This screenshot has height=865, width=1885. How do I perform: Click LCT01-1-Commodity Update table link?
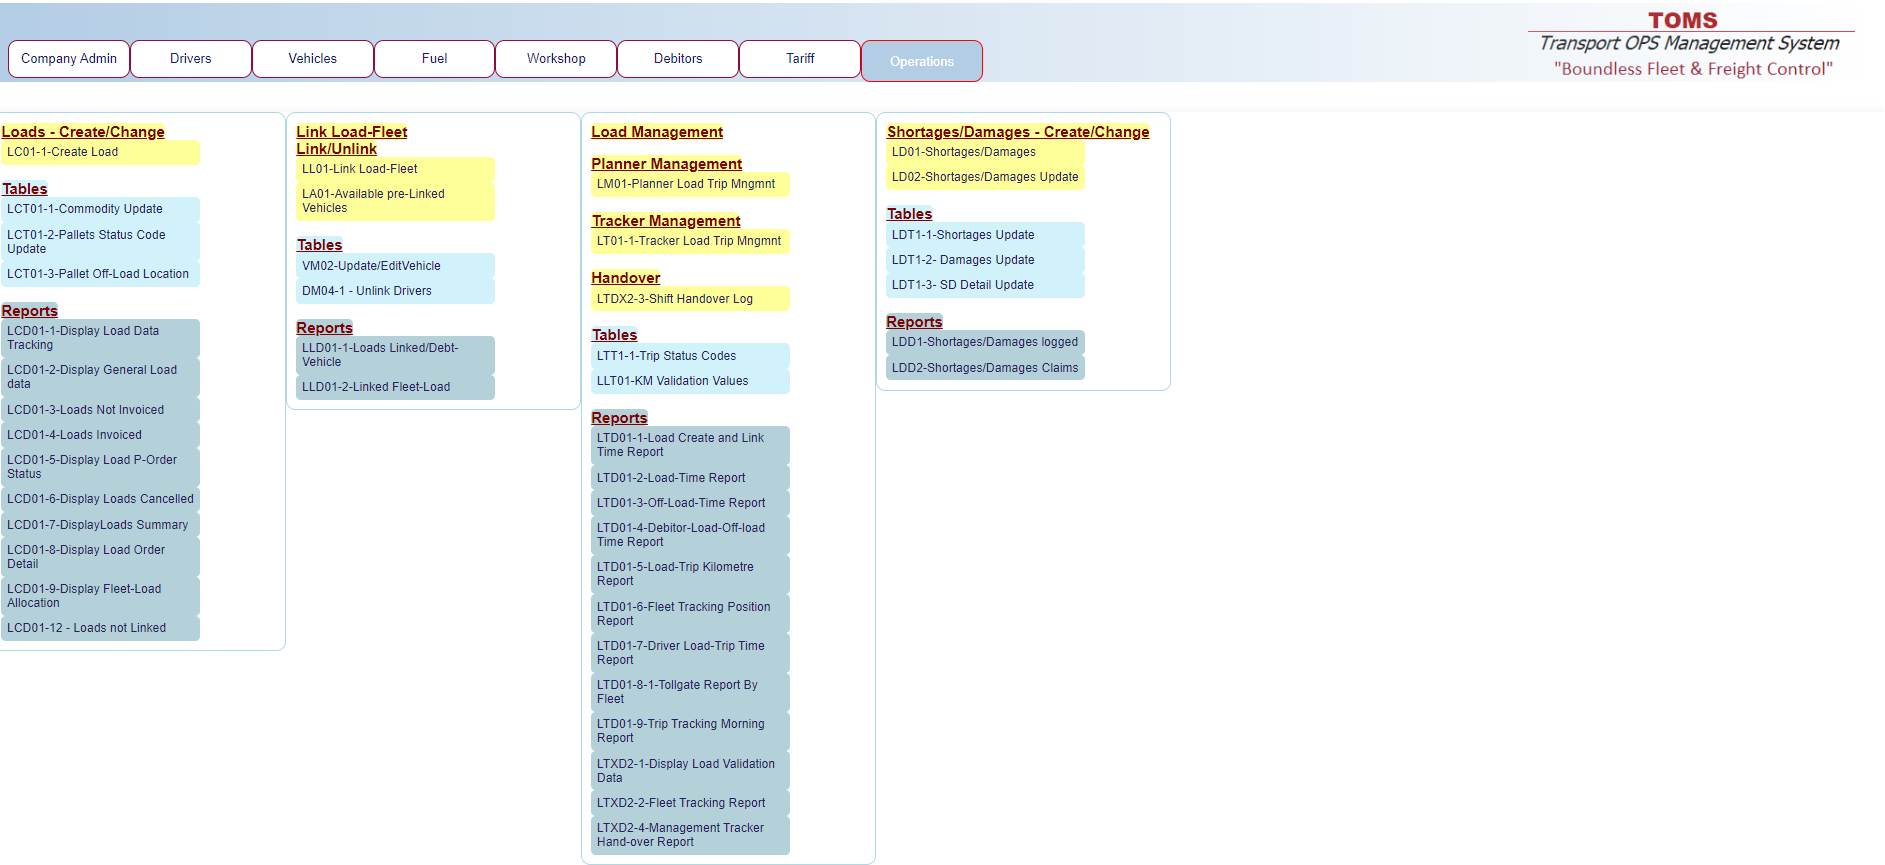point(85,209)
